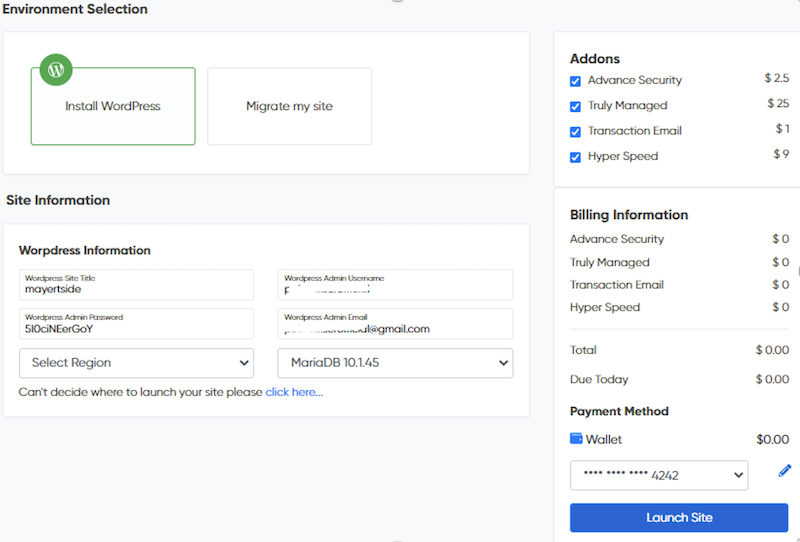Click the pencil edit icon beside card
Viewport: 800px width, 542px height.
(x=784, y=470)
